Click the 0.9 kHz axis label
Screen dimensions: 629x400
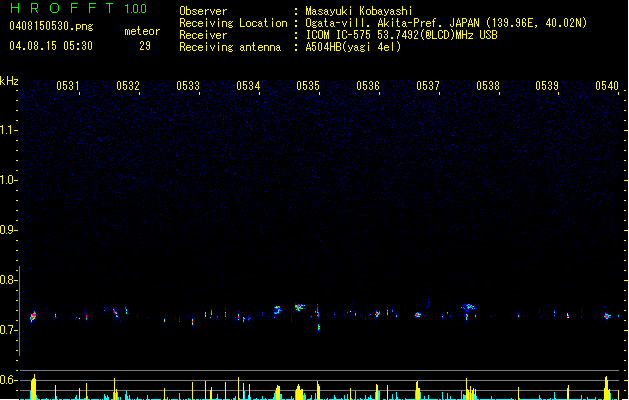coord(8,230)
